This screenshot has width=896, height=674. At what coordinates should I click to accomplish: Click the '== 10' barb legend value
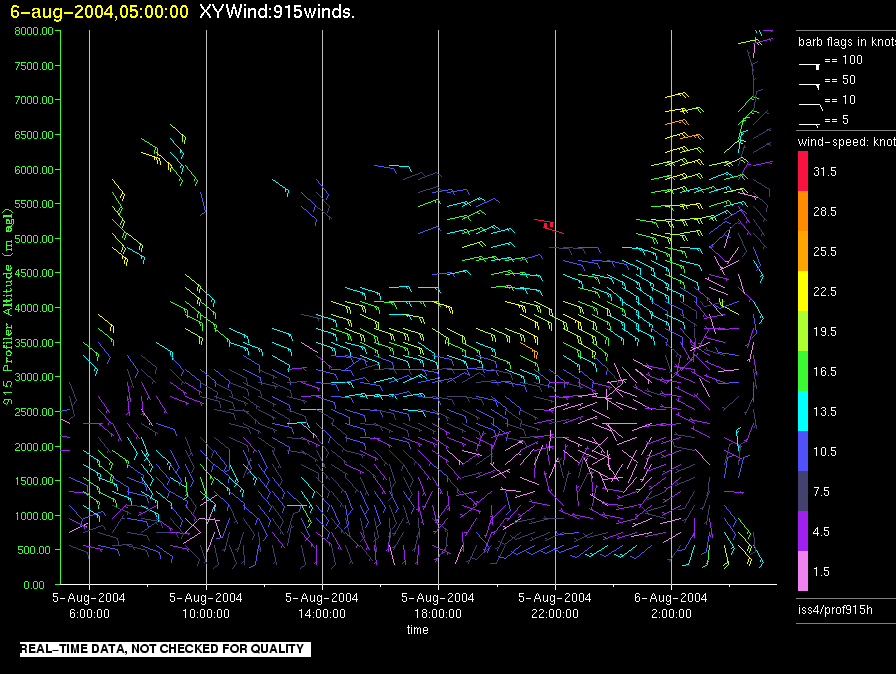(840, 100)
